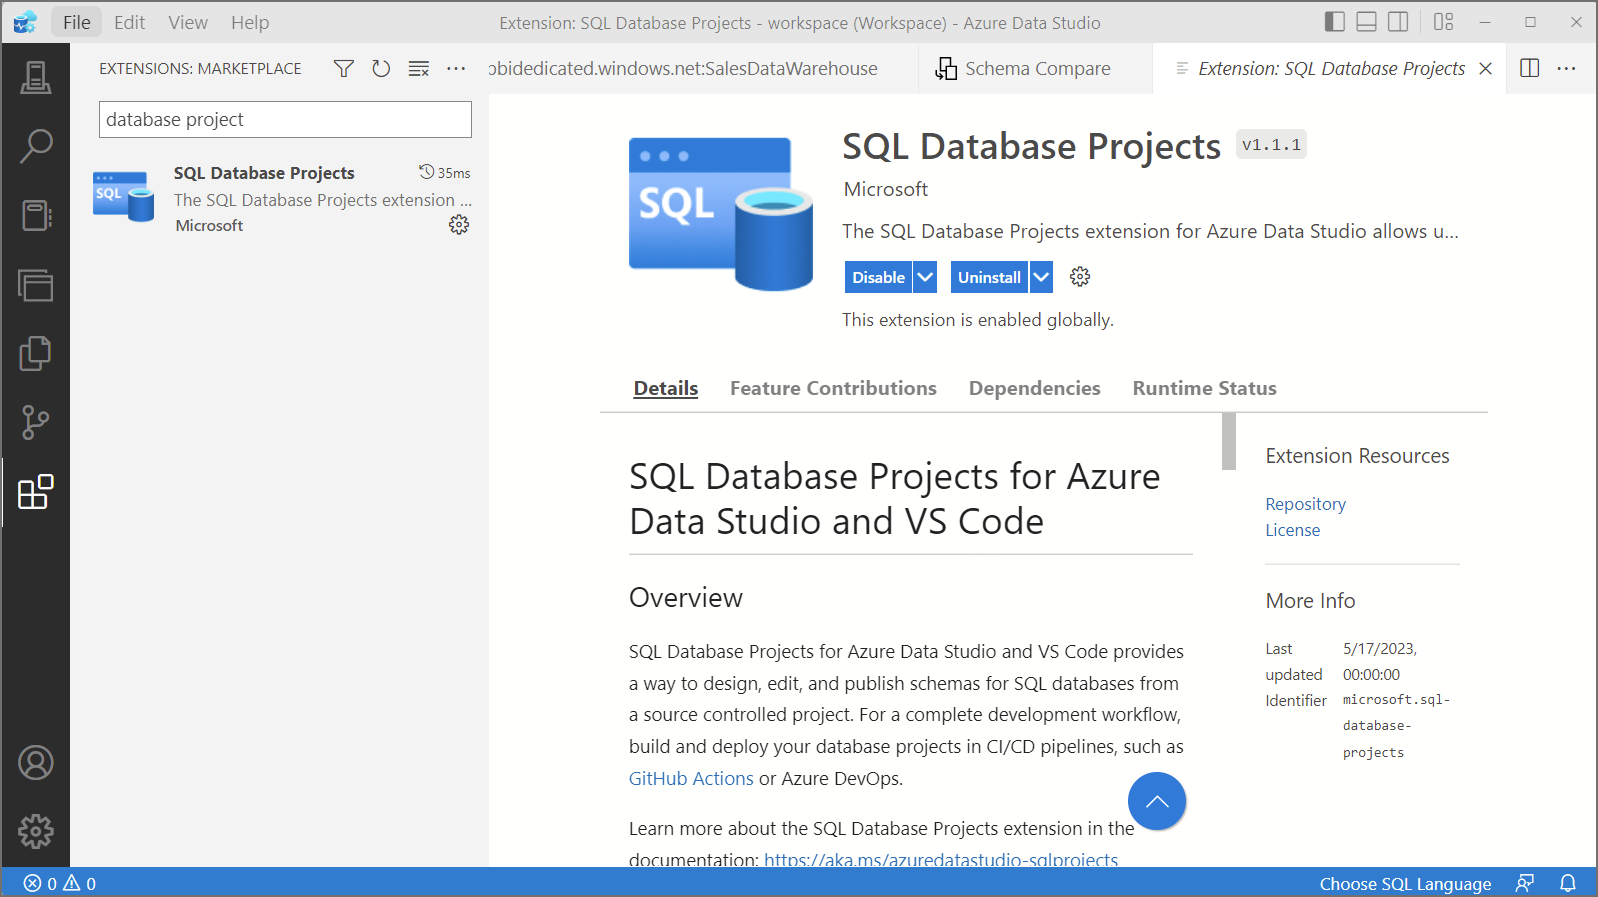The height and width of the screenshot is (897, 1598).
Task: Select the Dependencies tab
Action: coord(1034,388)
